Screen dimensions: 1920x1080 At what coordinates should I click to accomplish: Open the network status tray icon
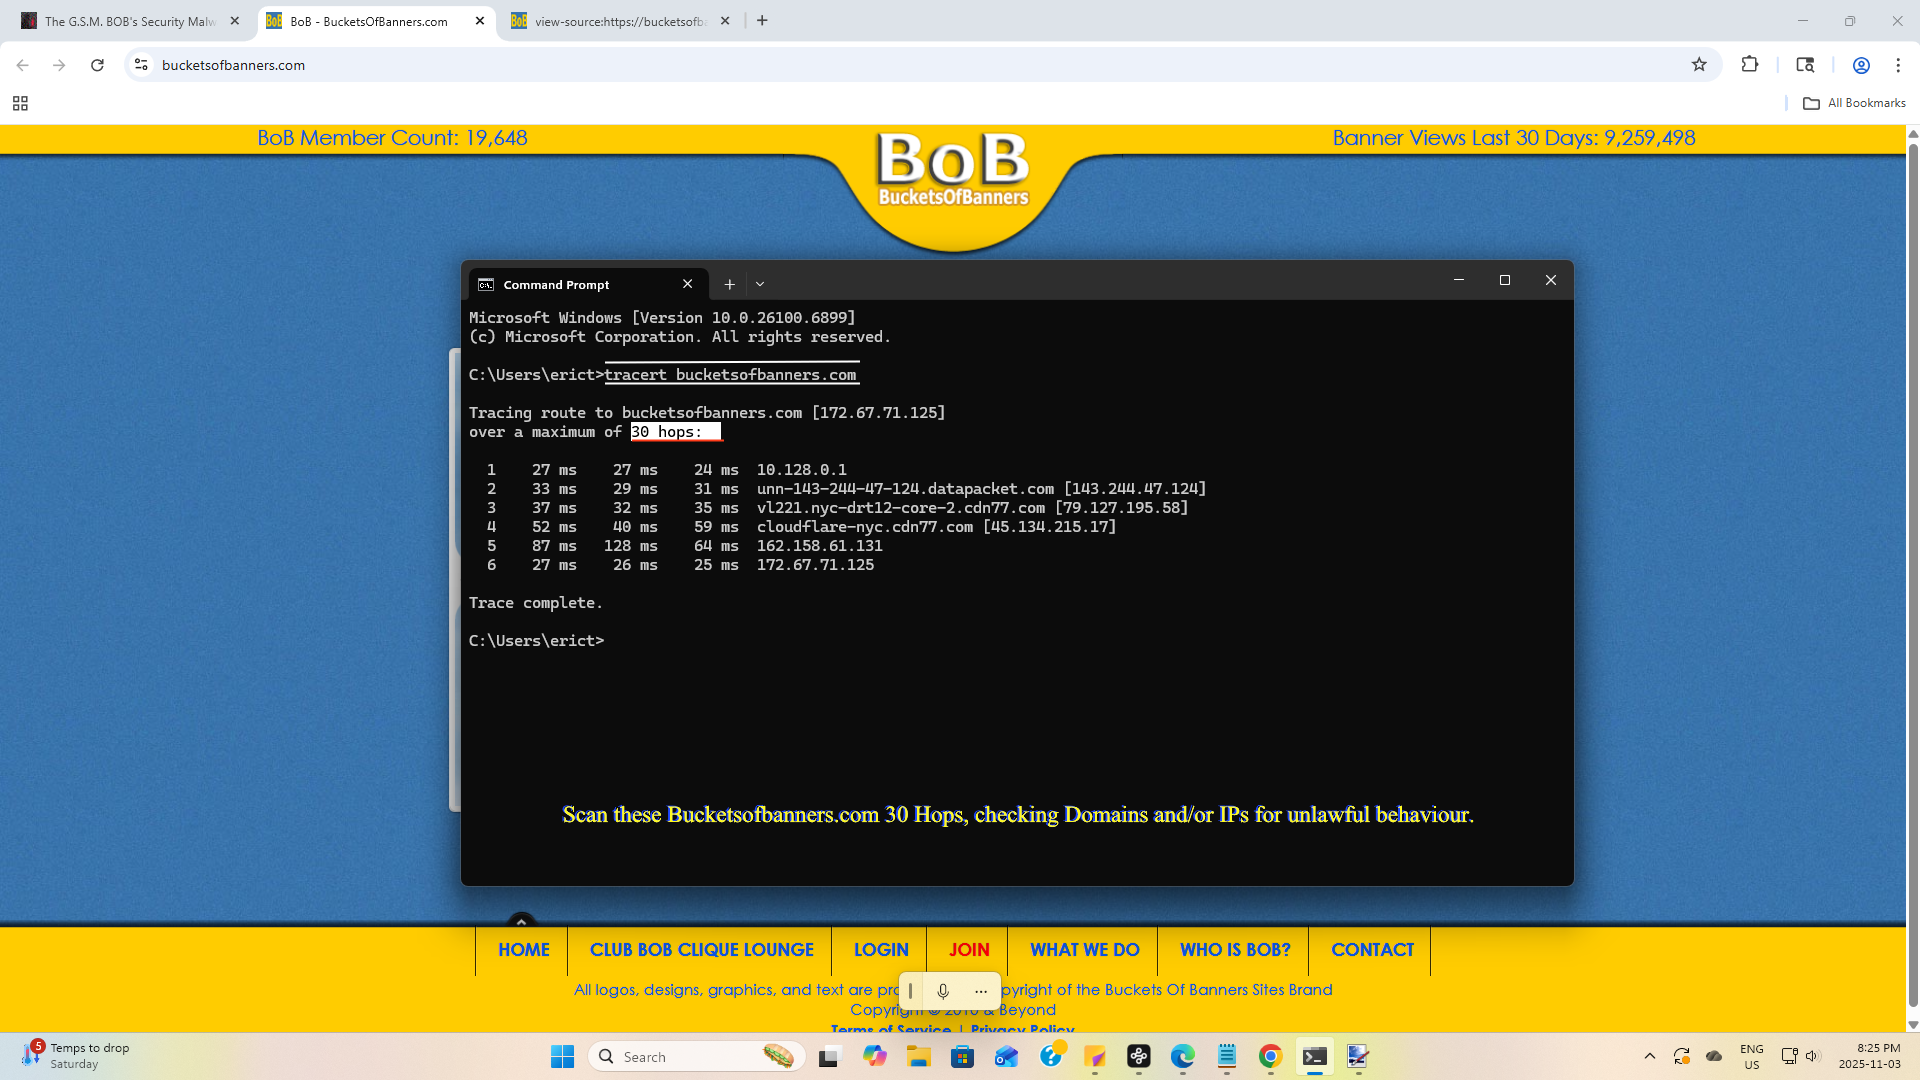1789,1056
